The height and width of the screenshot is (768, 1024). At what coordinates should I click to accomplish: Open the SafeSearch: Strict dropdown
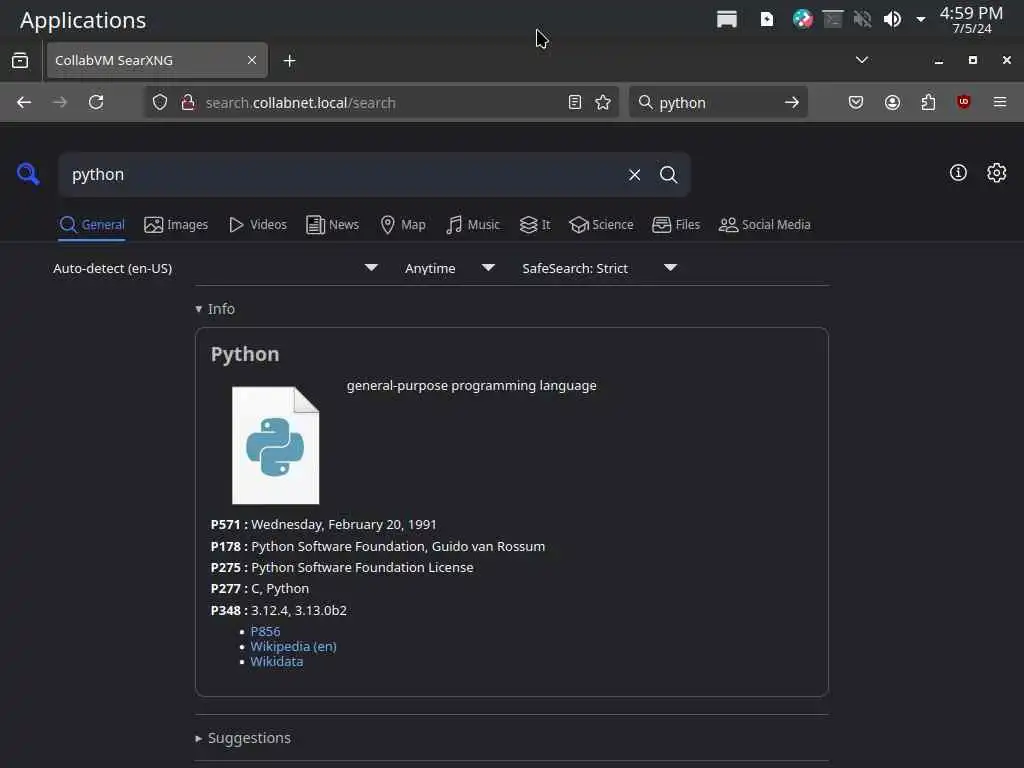[599, 268]
